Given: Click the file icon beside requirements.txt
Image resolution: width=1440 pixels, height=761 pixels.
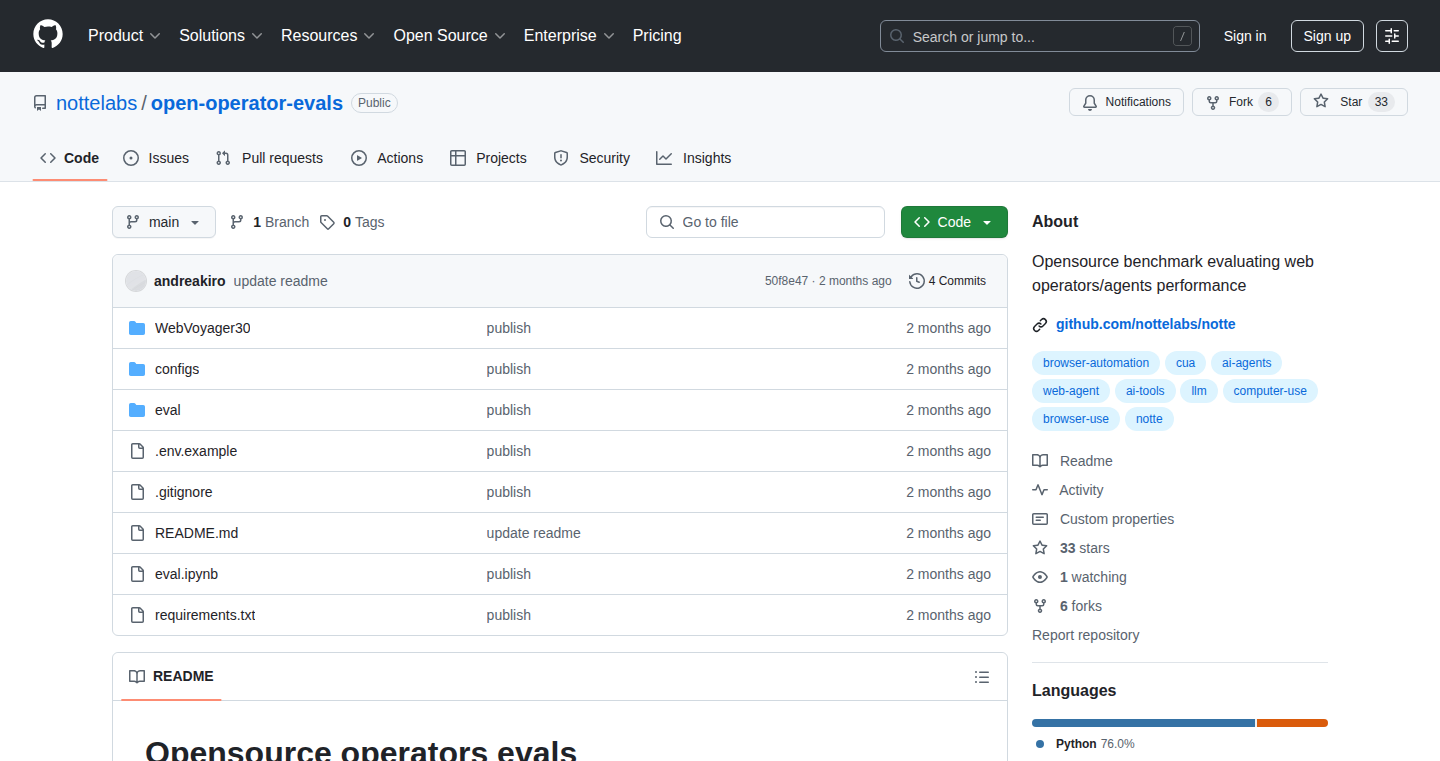Looking at the screenshot, I should (137, 615).
